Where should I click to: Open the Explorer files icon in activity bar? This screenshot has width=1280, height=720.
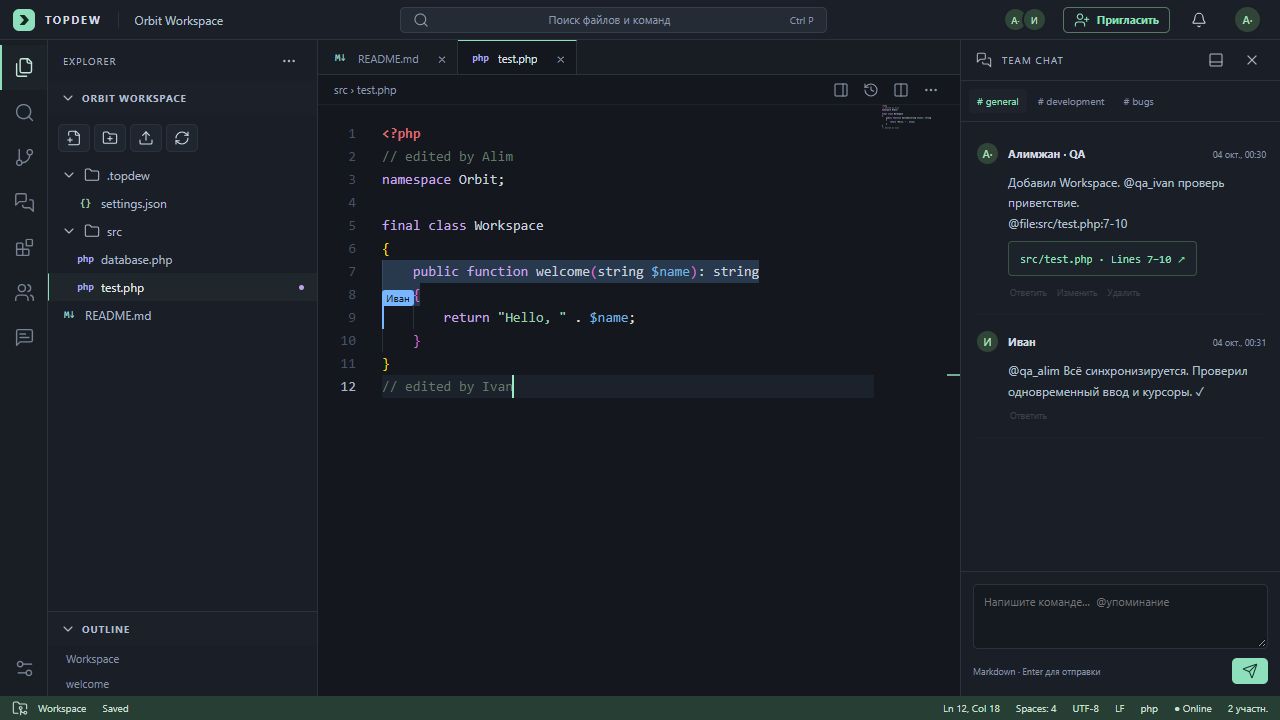[24, 67]
